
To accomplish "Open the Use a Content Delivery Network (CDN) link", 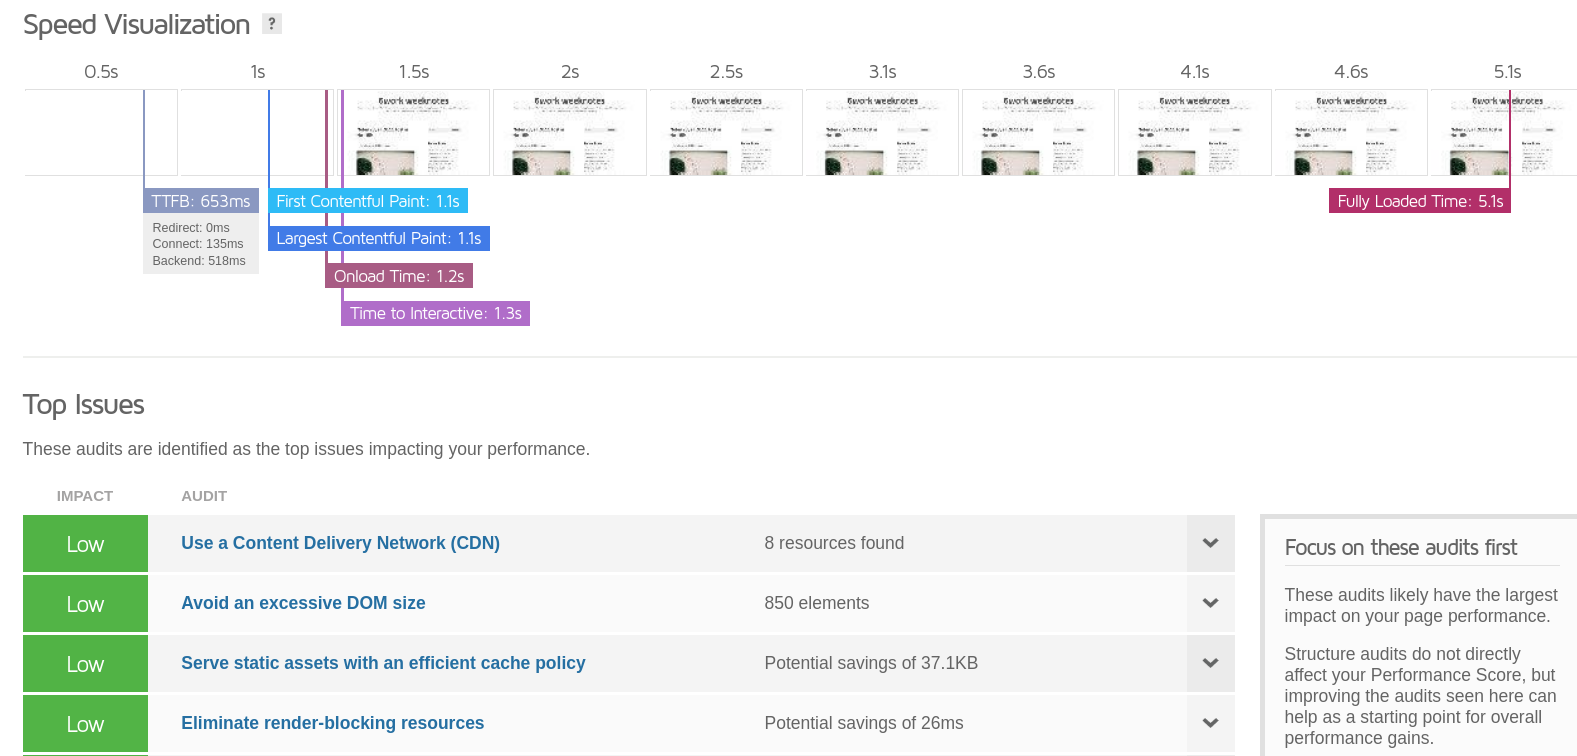I will (x=340, y=543).
